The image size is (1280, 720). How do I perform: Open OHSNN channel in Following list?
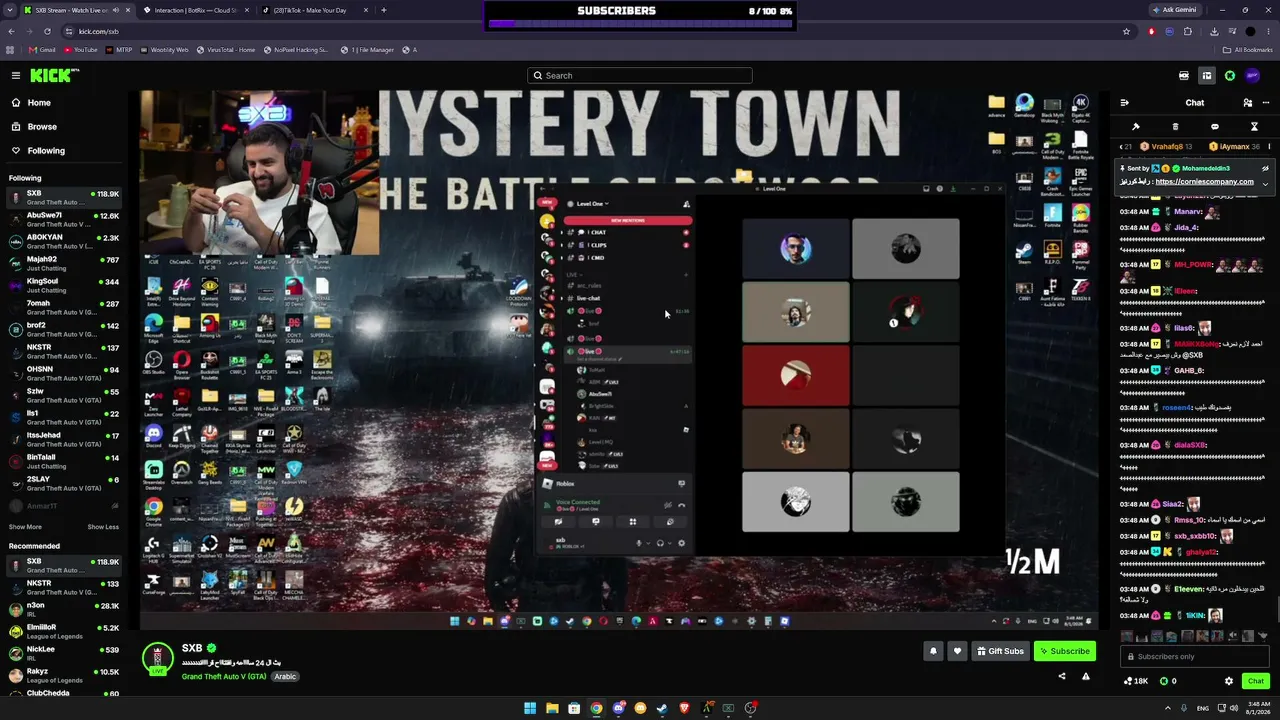pos(64,374)
